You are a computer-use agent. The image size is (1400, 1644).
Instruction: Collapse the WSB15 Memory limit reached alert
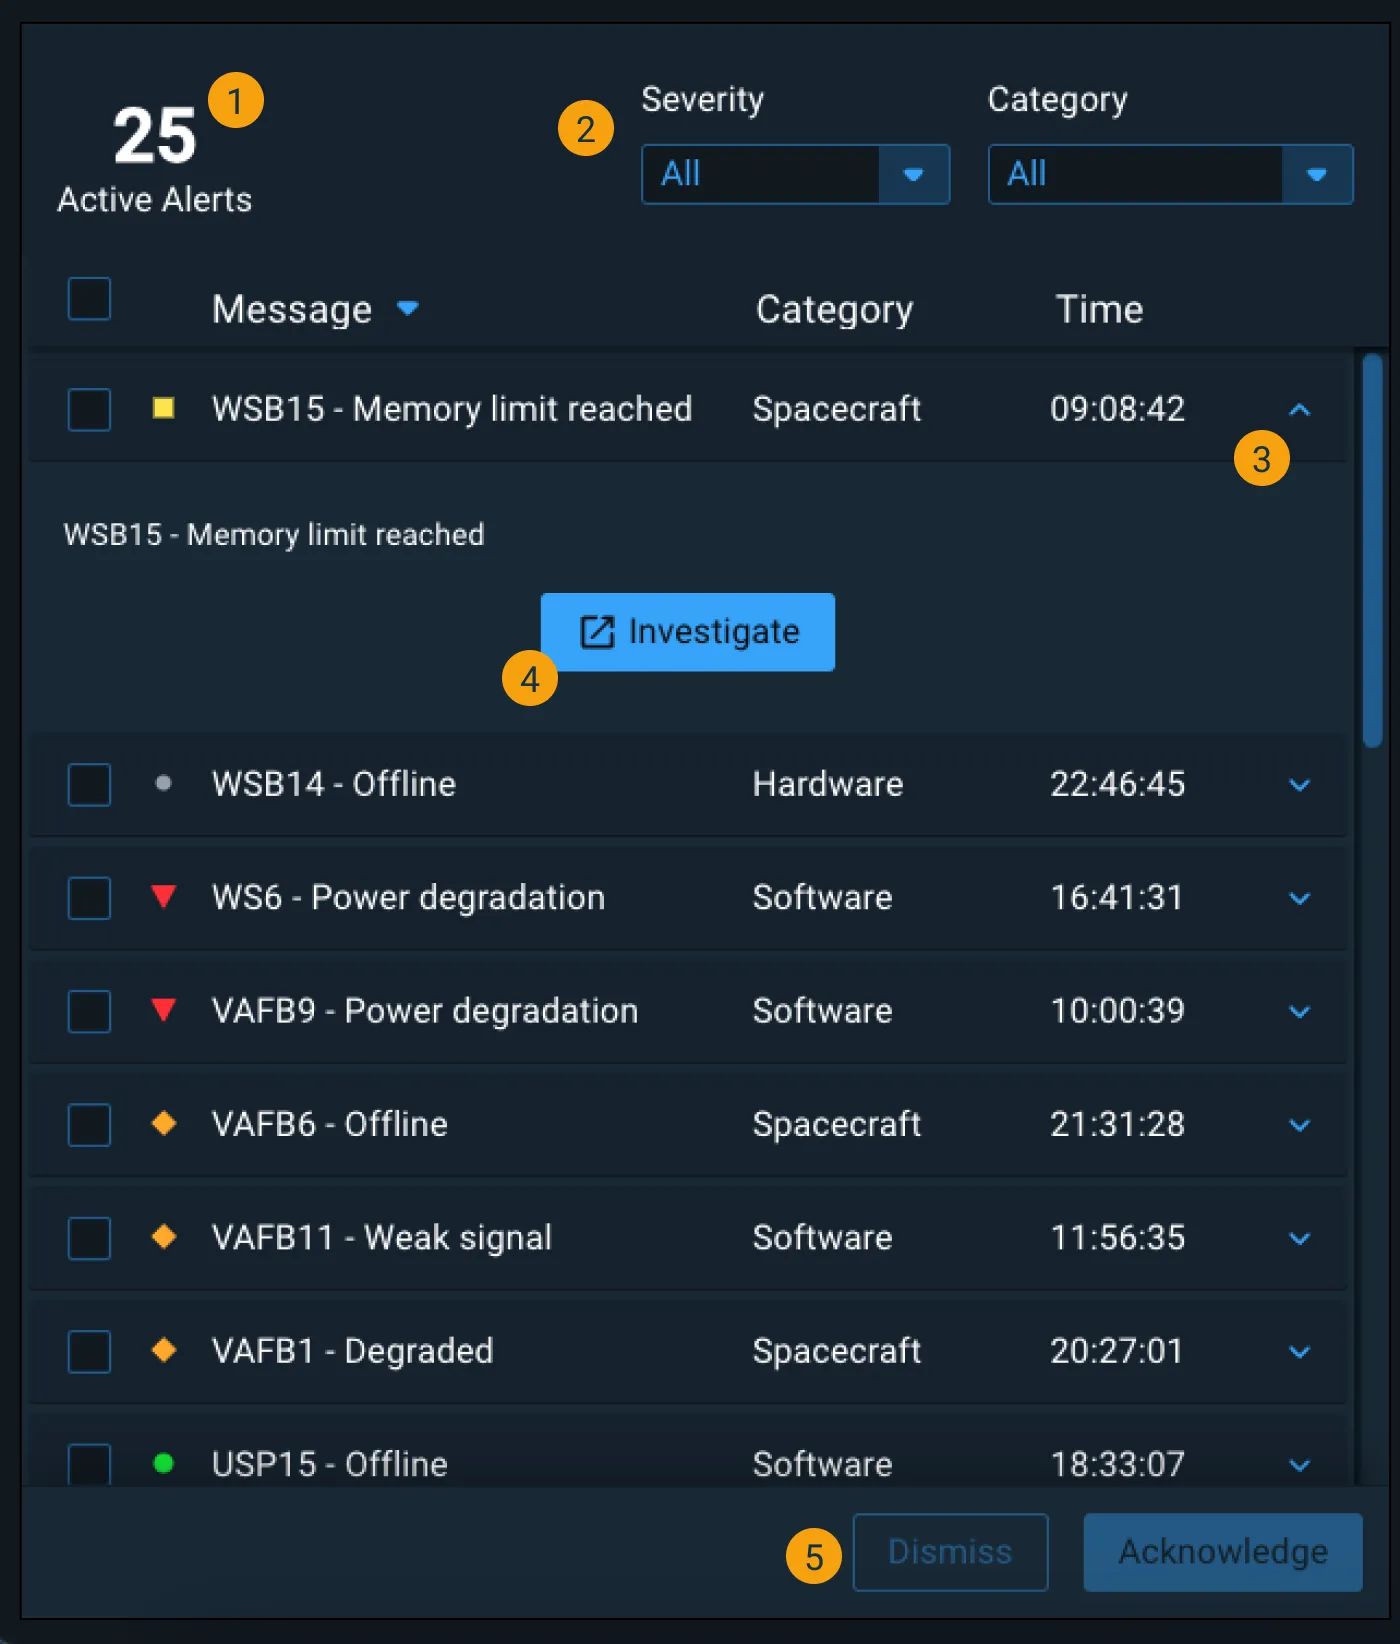pos(1299,409)
